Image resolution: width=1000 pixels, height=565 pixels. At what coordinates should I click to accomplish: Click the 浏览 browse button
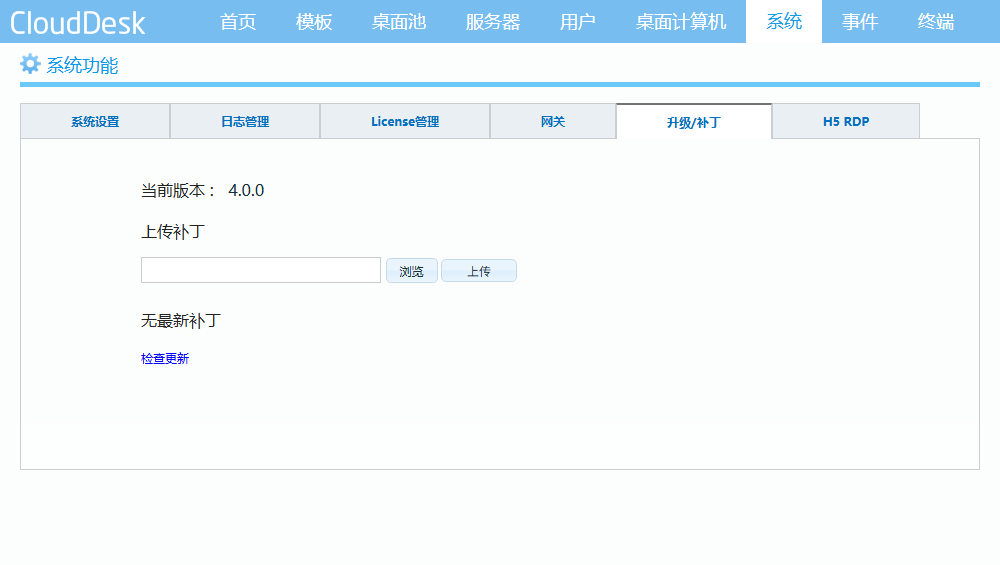pyautogui.click(x=412, y=271)
